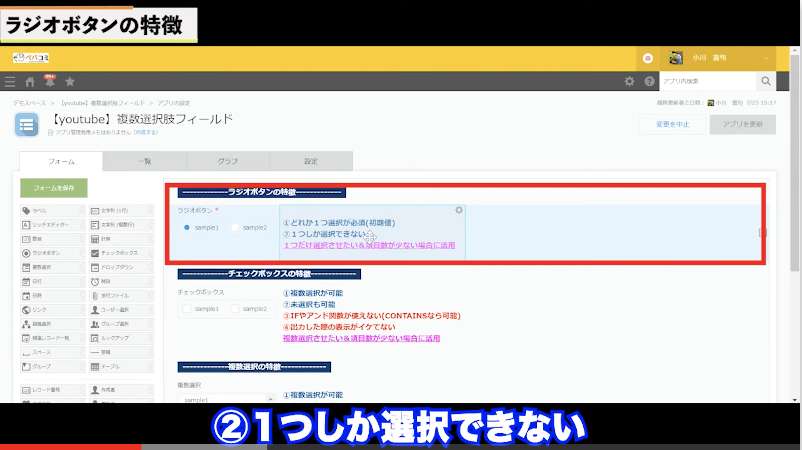
Task: Go to the home portal icon
Action: point(30,82)
